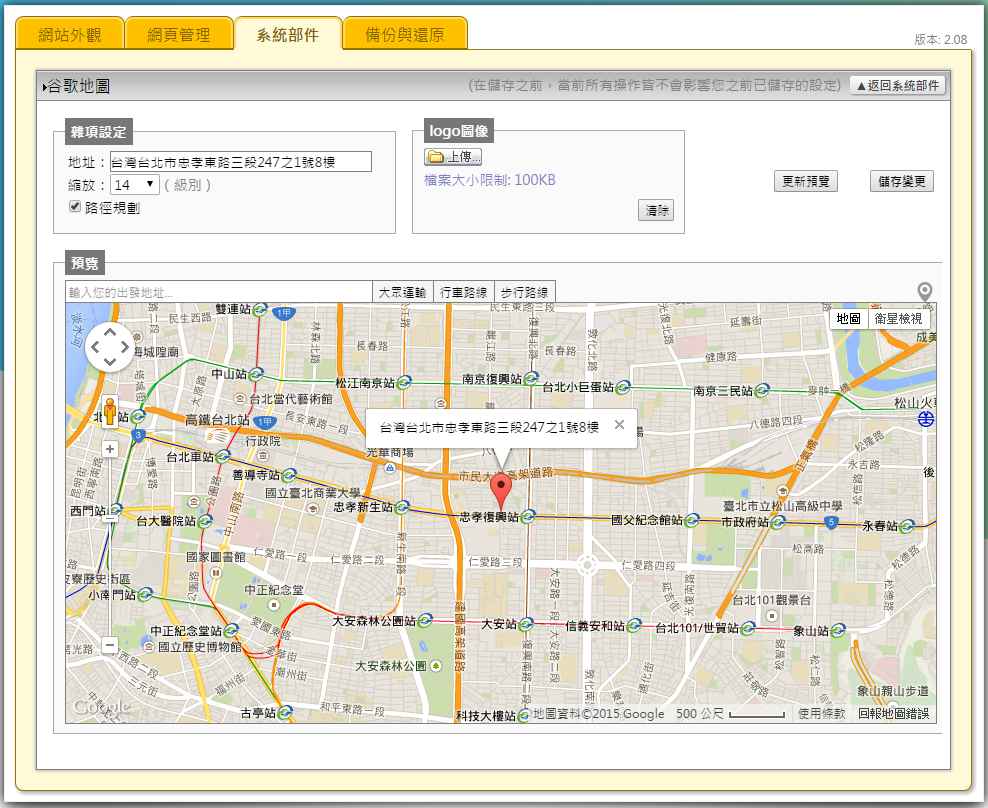Viewport: 988px width, 808px height.
Task: Click the 輸入您的出發地址 input field
Action: pos(217,292)
